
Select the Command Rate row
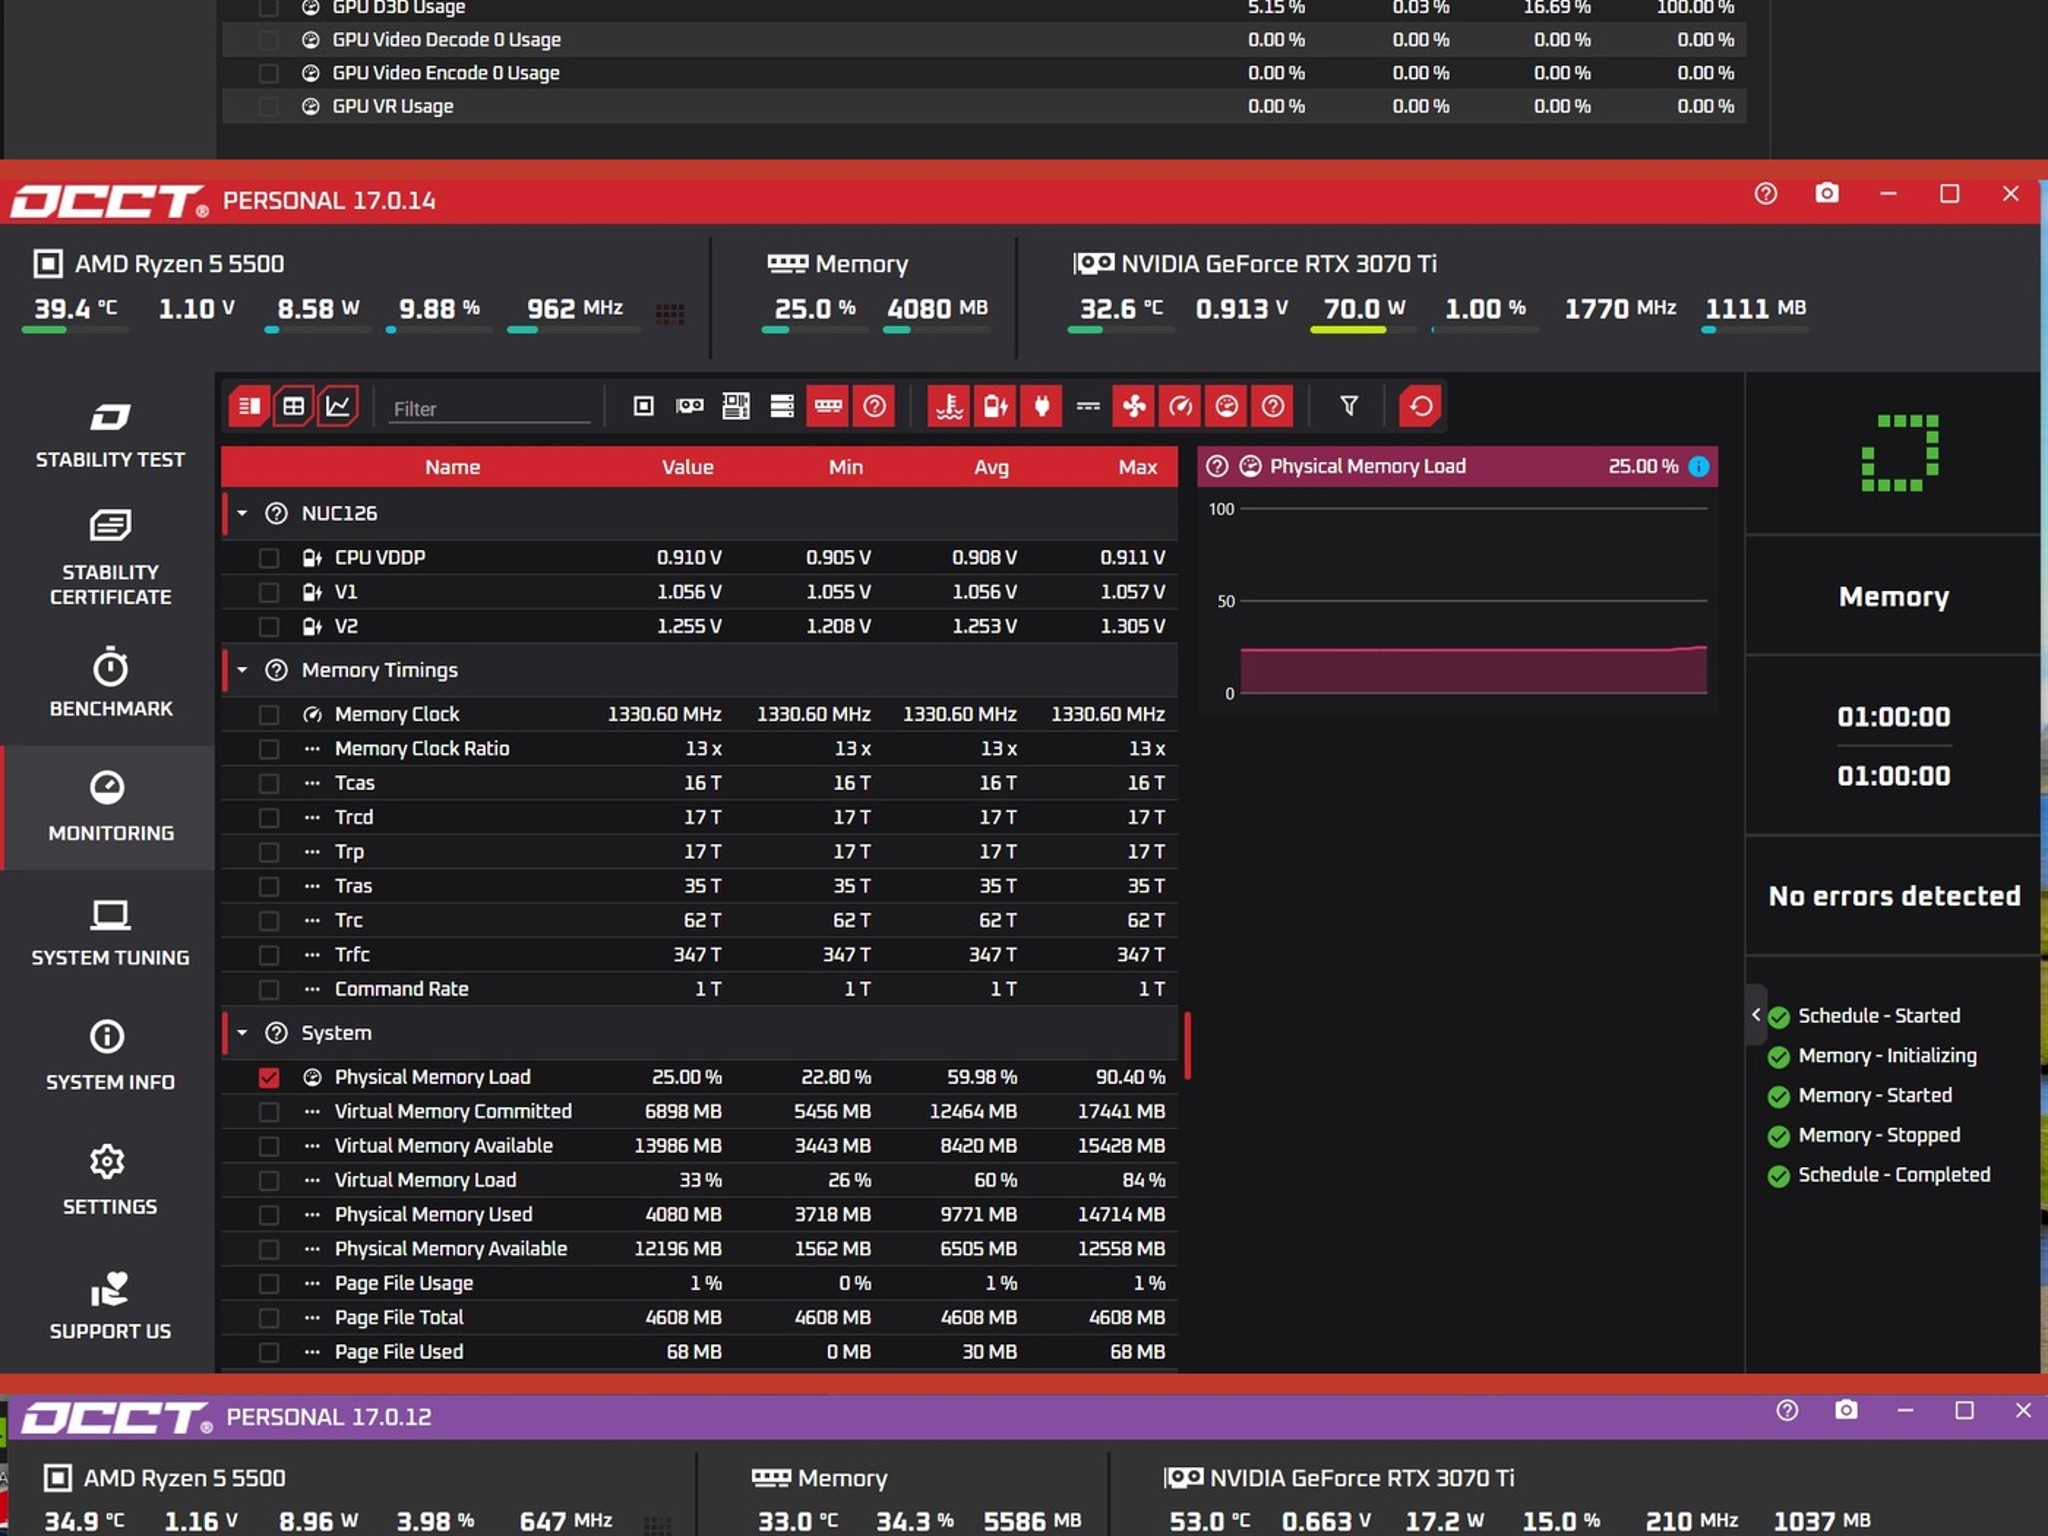pyautogui.click(x=699, y=989)
